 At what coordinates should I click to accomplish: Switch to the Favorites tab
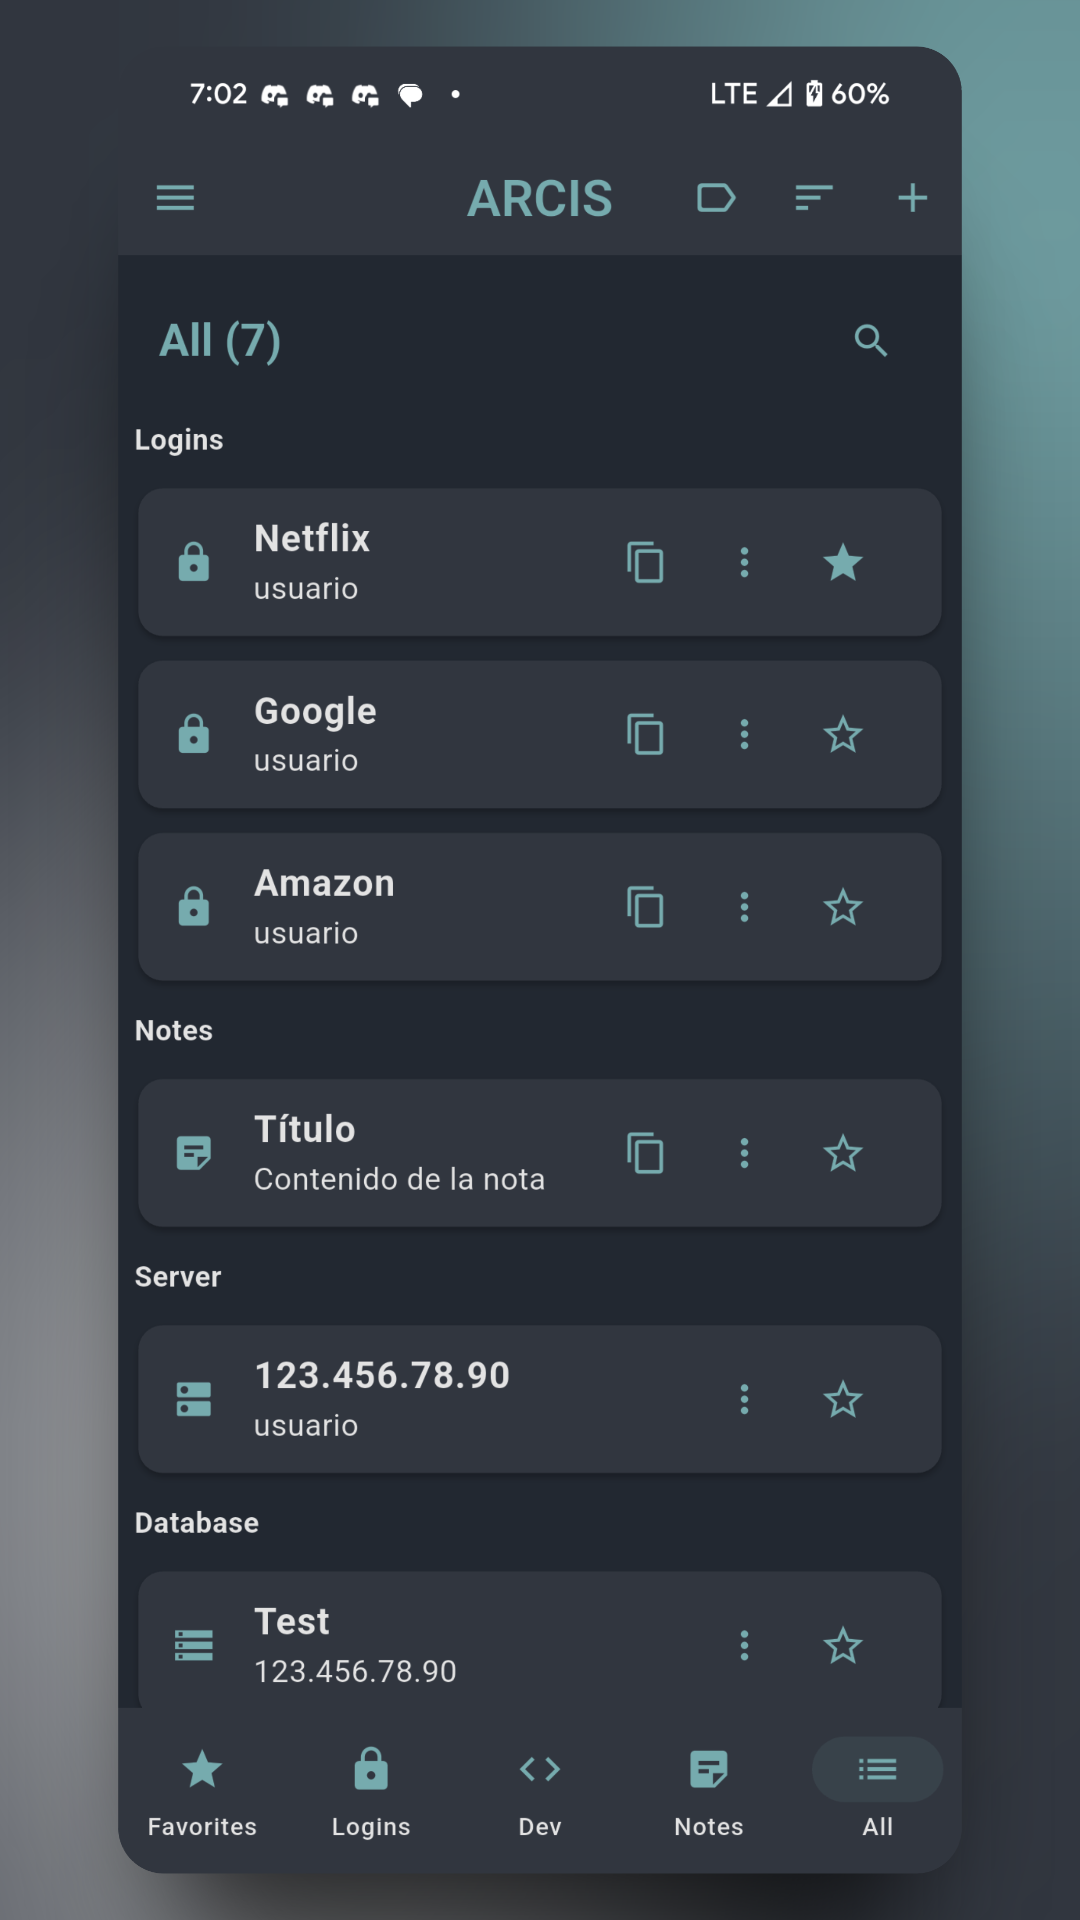[202, 1793]
